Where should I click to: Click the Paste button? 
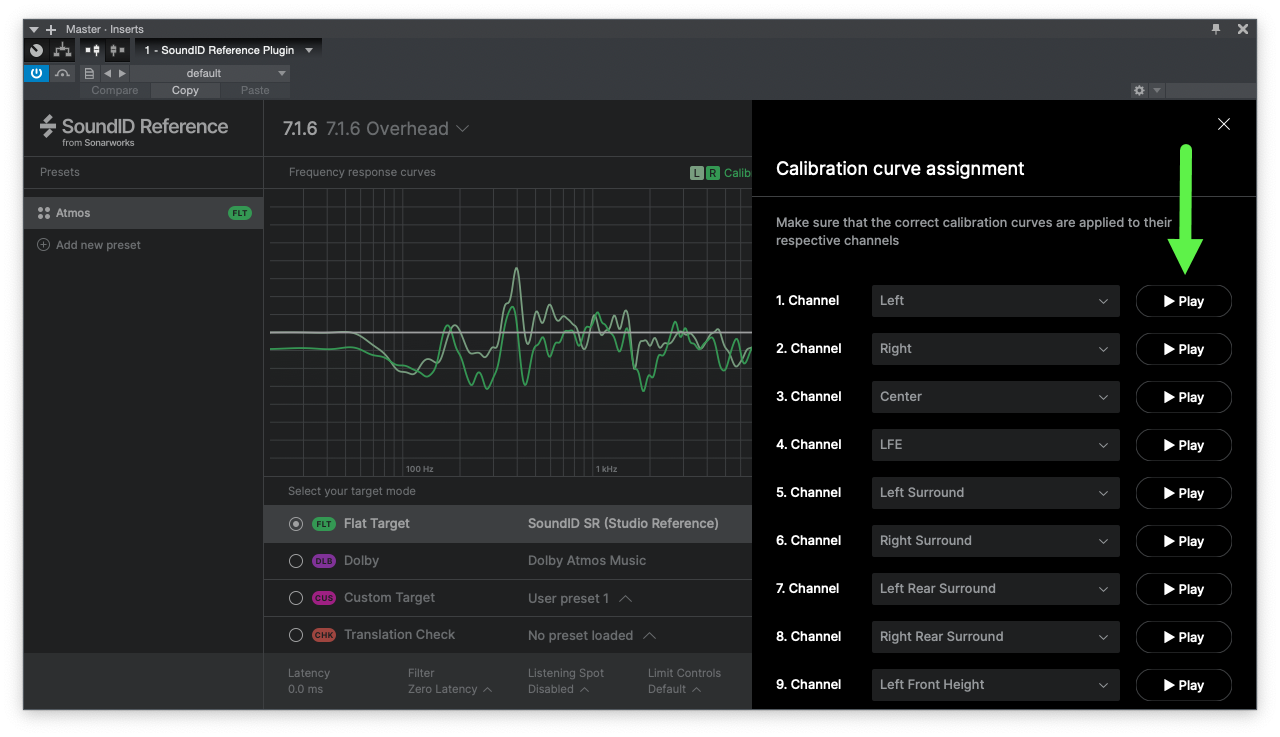[x=255, y=90]
